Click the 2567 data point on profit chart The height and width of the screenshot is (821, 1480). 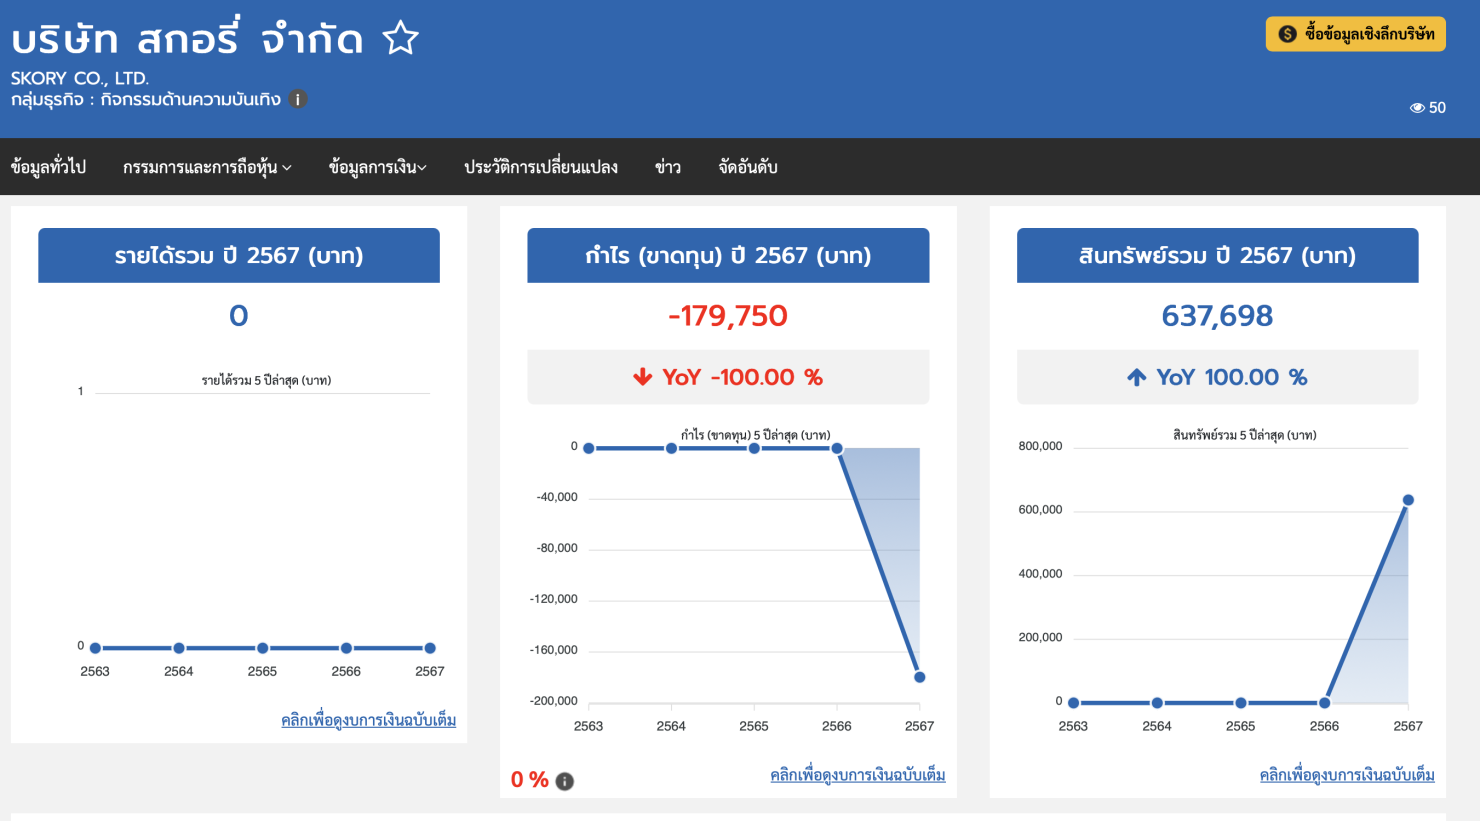[919, 677]
